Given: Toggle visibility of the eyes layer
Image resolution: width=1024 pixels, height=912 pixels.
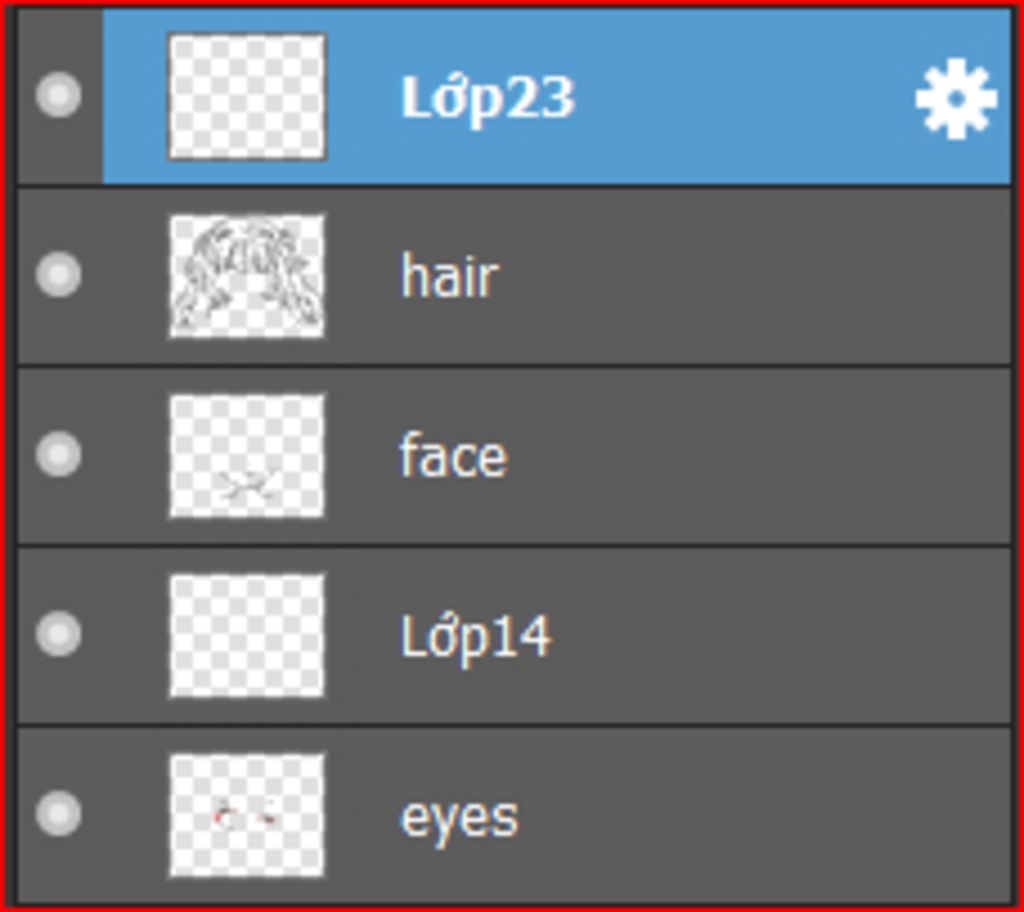Looking at the screenshot, I should (x=58, y=812).
